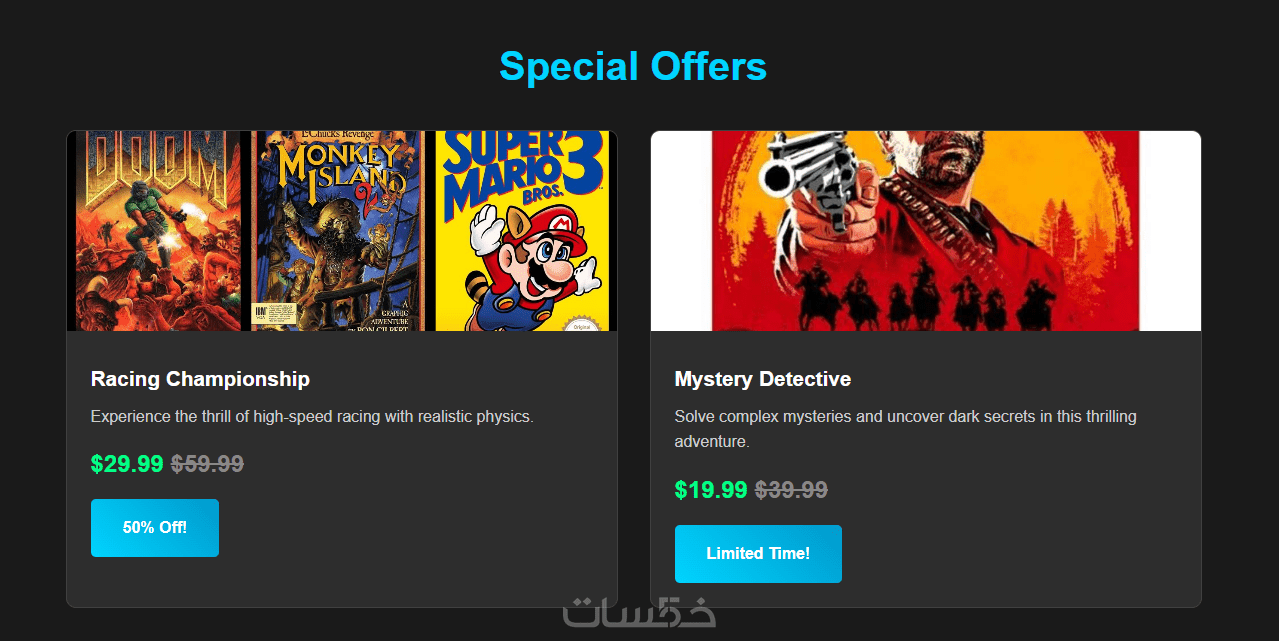Screen dimensions: 1279x641
Task: Click the Khamsat watermark logo
Action: tap(639, 613)
